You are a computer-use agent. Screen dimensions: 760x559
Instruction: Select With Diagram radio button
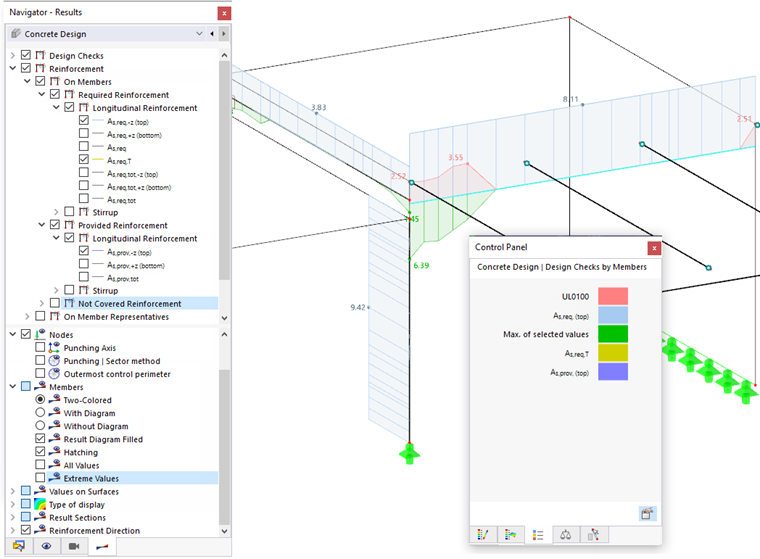(40, 413)
